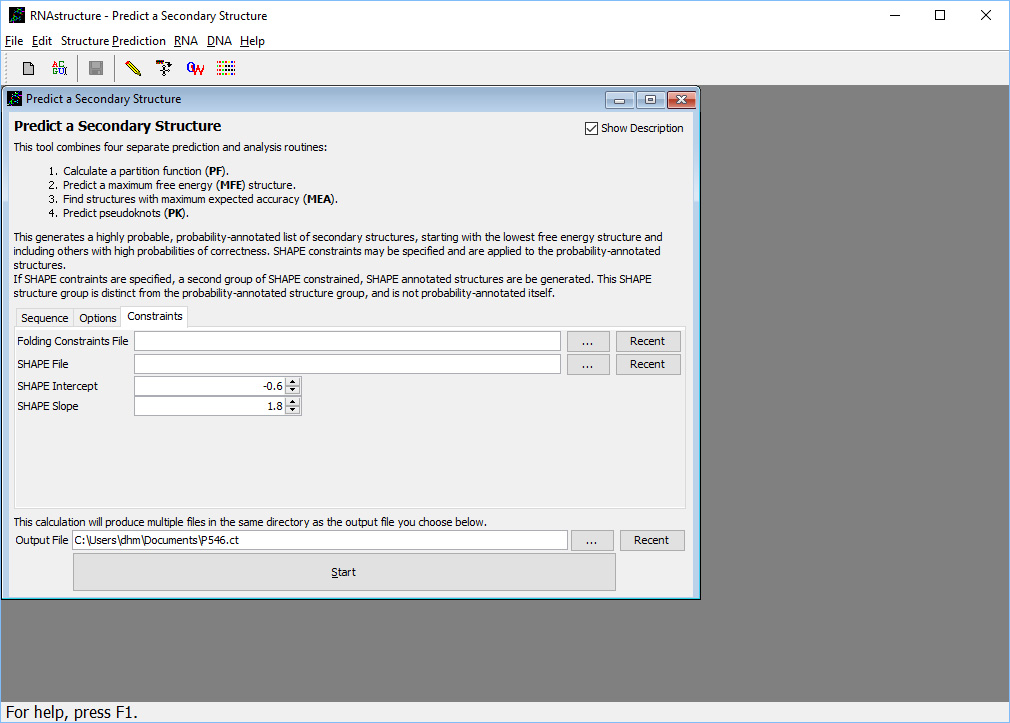
Task: Browse for a SHAPE File
Action: 588,364
